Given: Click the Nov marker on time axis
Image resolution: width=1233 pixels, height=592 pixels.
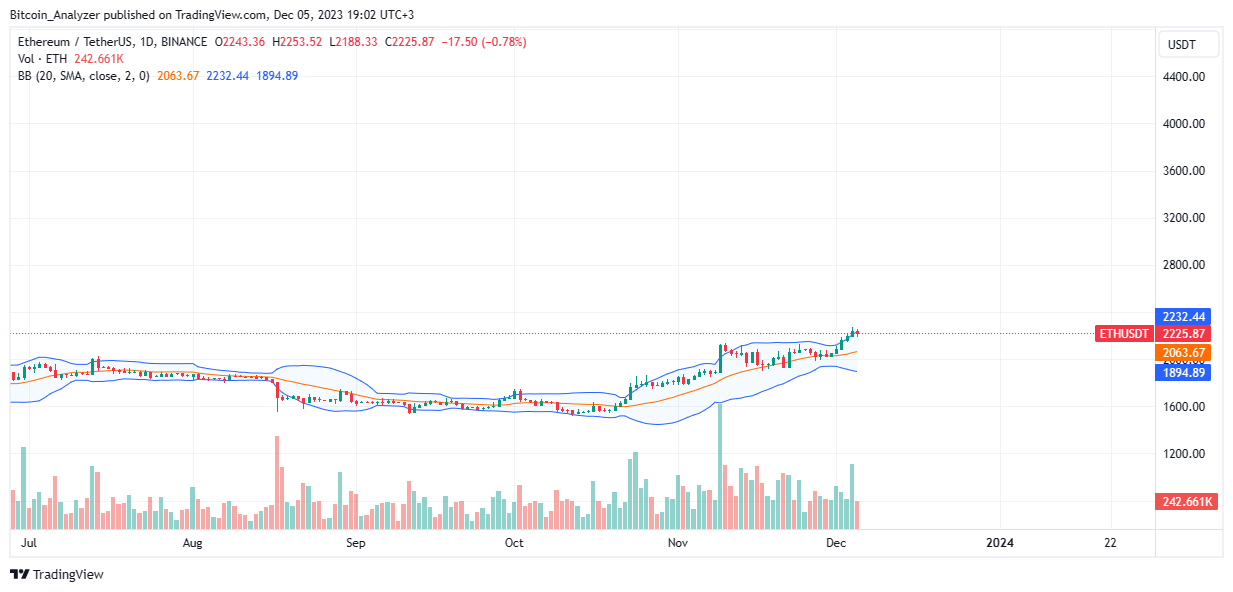Looking at the screenshot, I should (678, 543).
